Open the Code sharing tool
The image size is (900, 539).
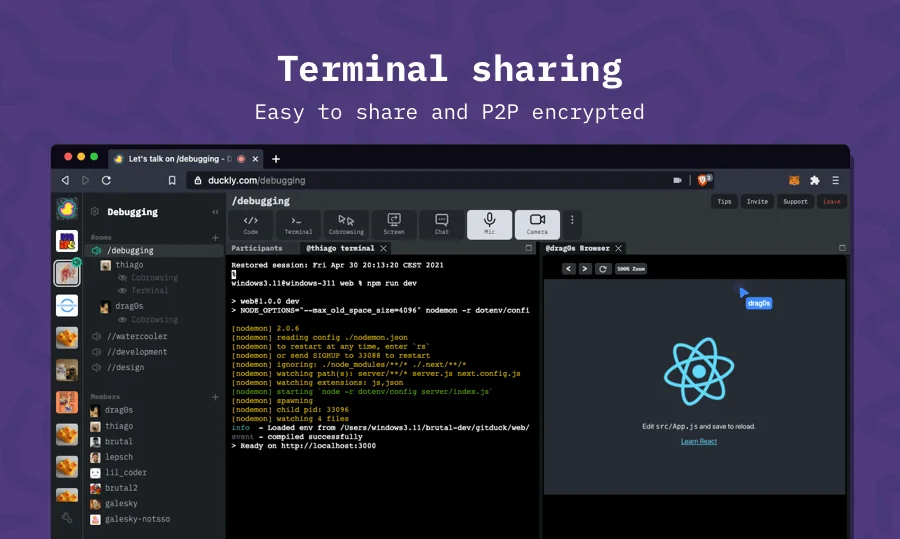pos(251,224)
